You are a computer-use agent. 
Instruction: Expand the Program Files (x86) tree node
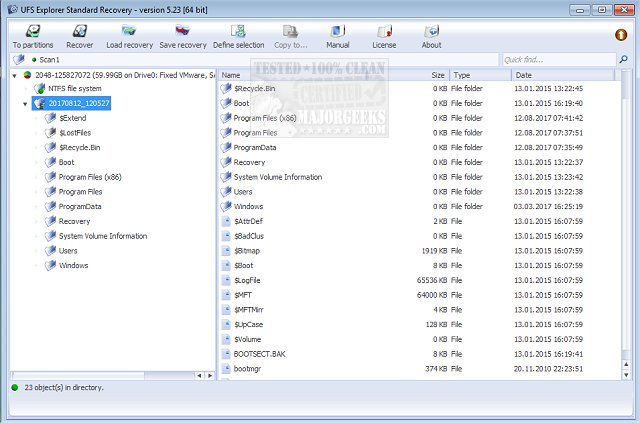(x=37, y=176)
